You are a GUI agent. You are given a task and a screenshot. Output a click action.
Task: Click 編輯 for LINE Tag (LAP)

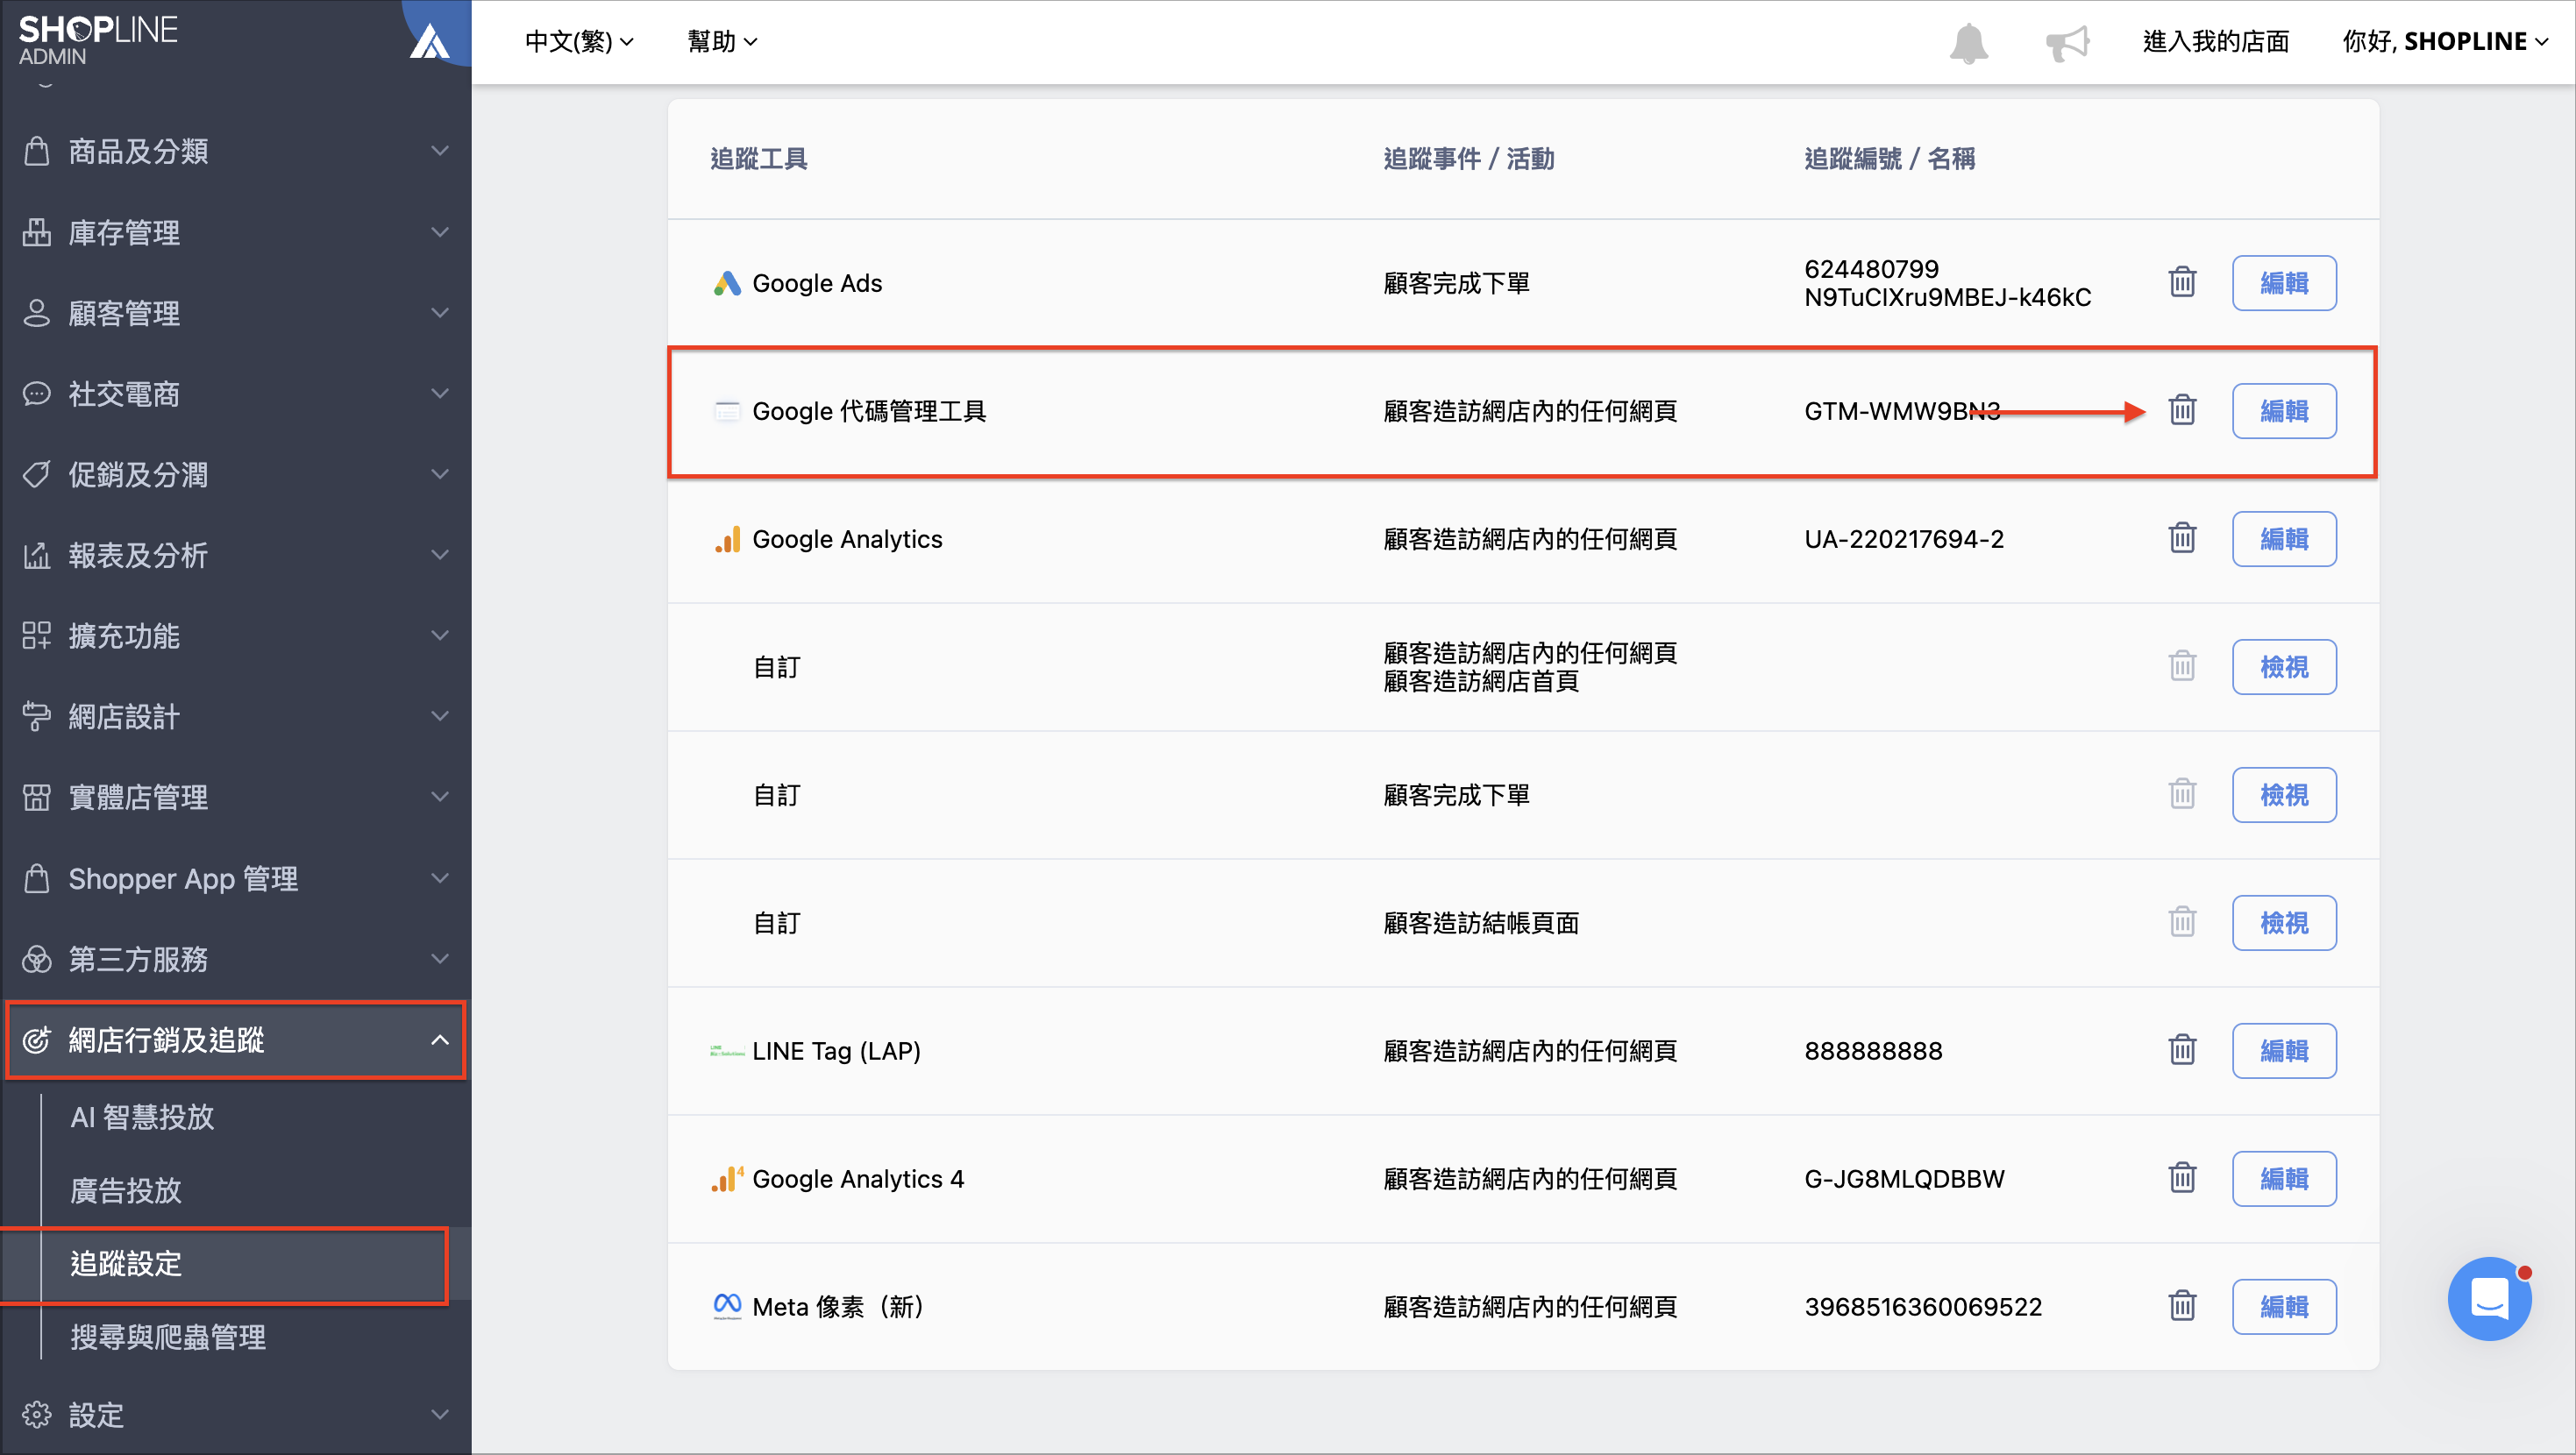tap(2284, 1051)
